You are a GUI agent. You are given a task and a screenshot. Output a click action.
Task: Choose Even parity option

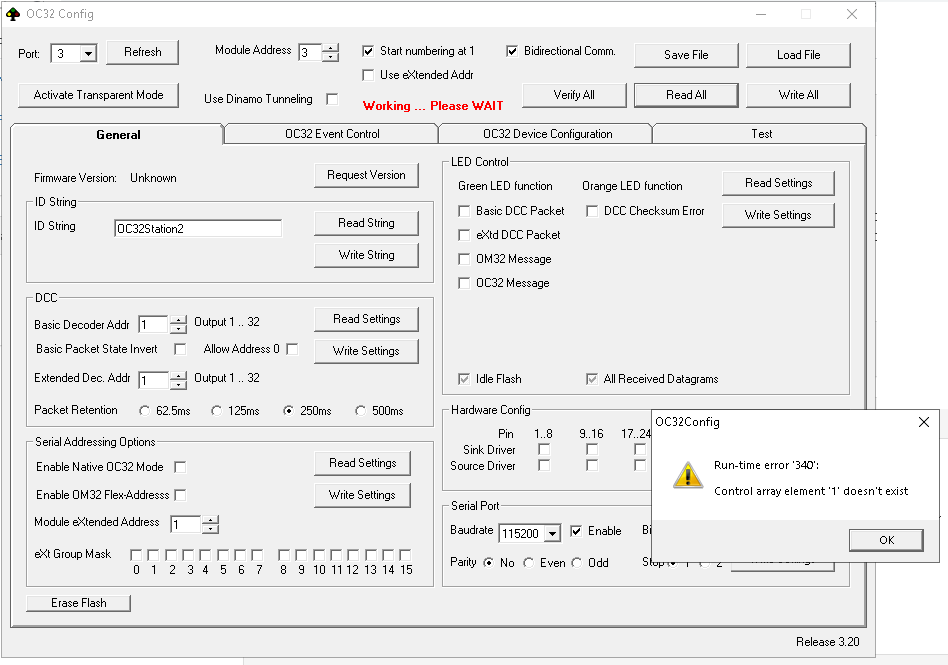pos(529,563)
